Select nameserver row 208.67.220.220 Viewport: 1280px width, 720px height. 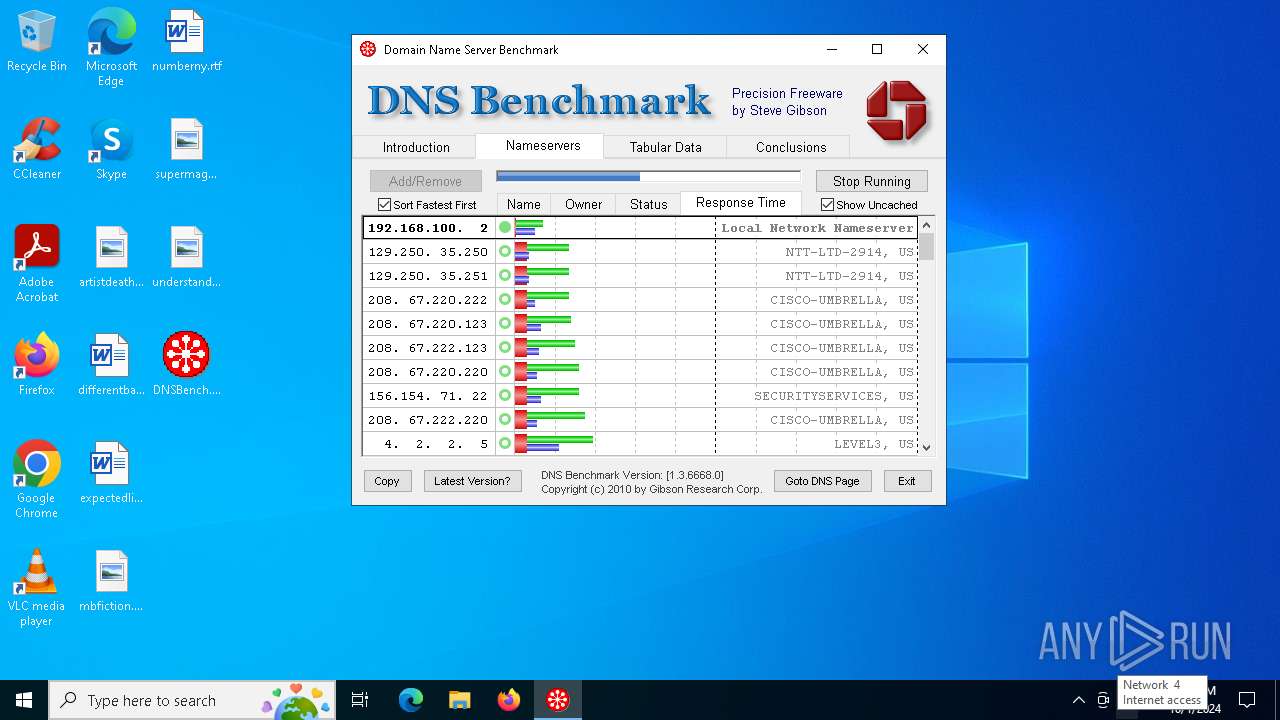(640, 372)
